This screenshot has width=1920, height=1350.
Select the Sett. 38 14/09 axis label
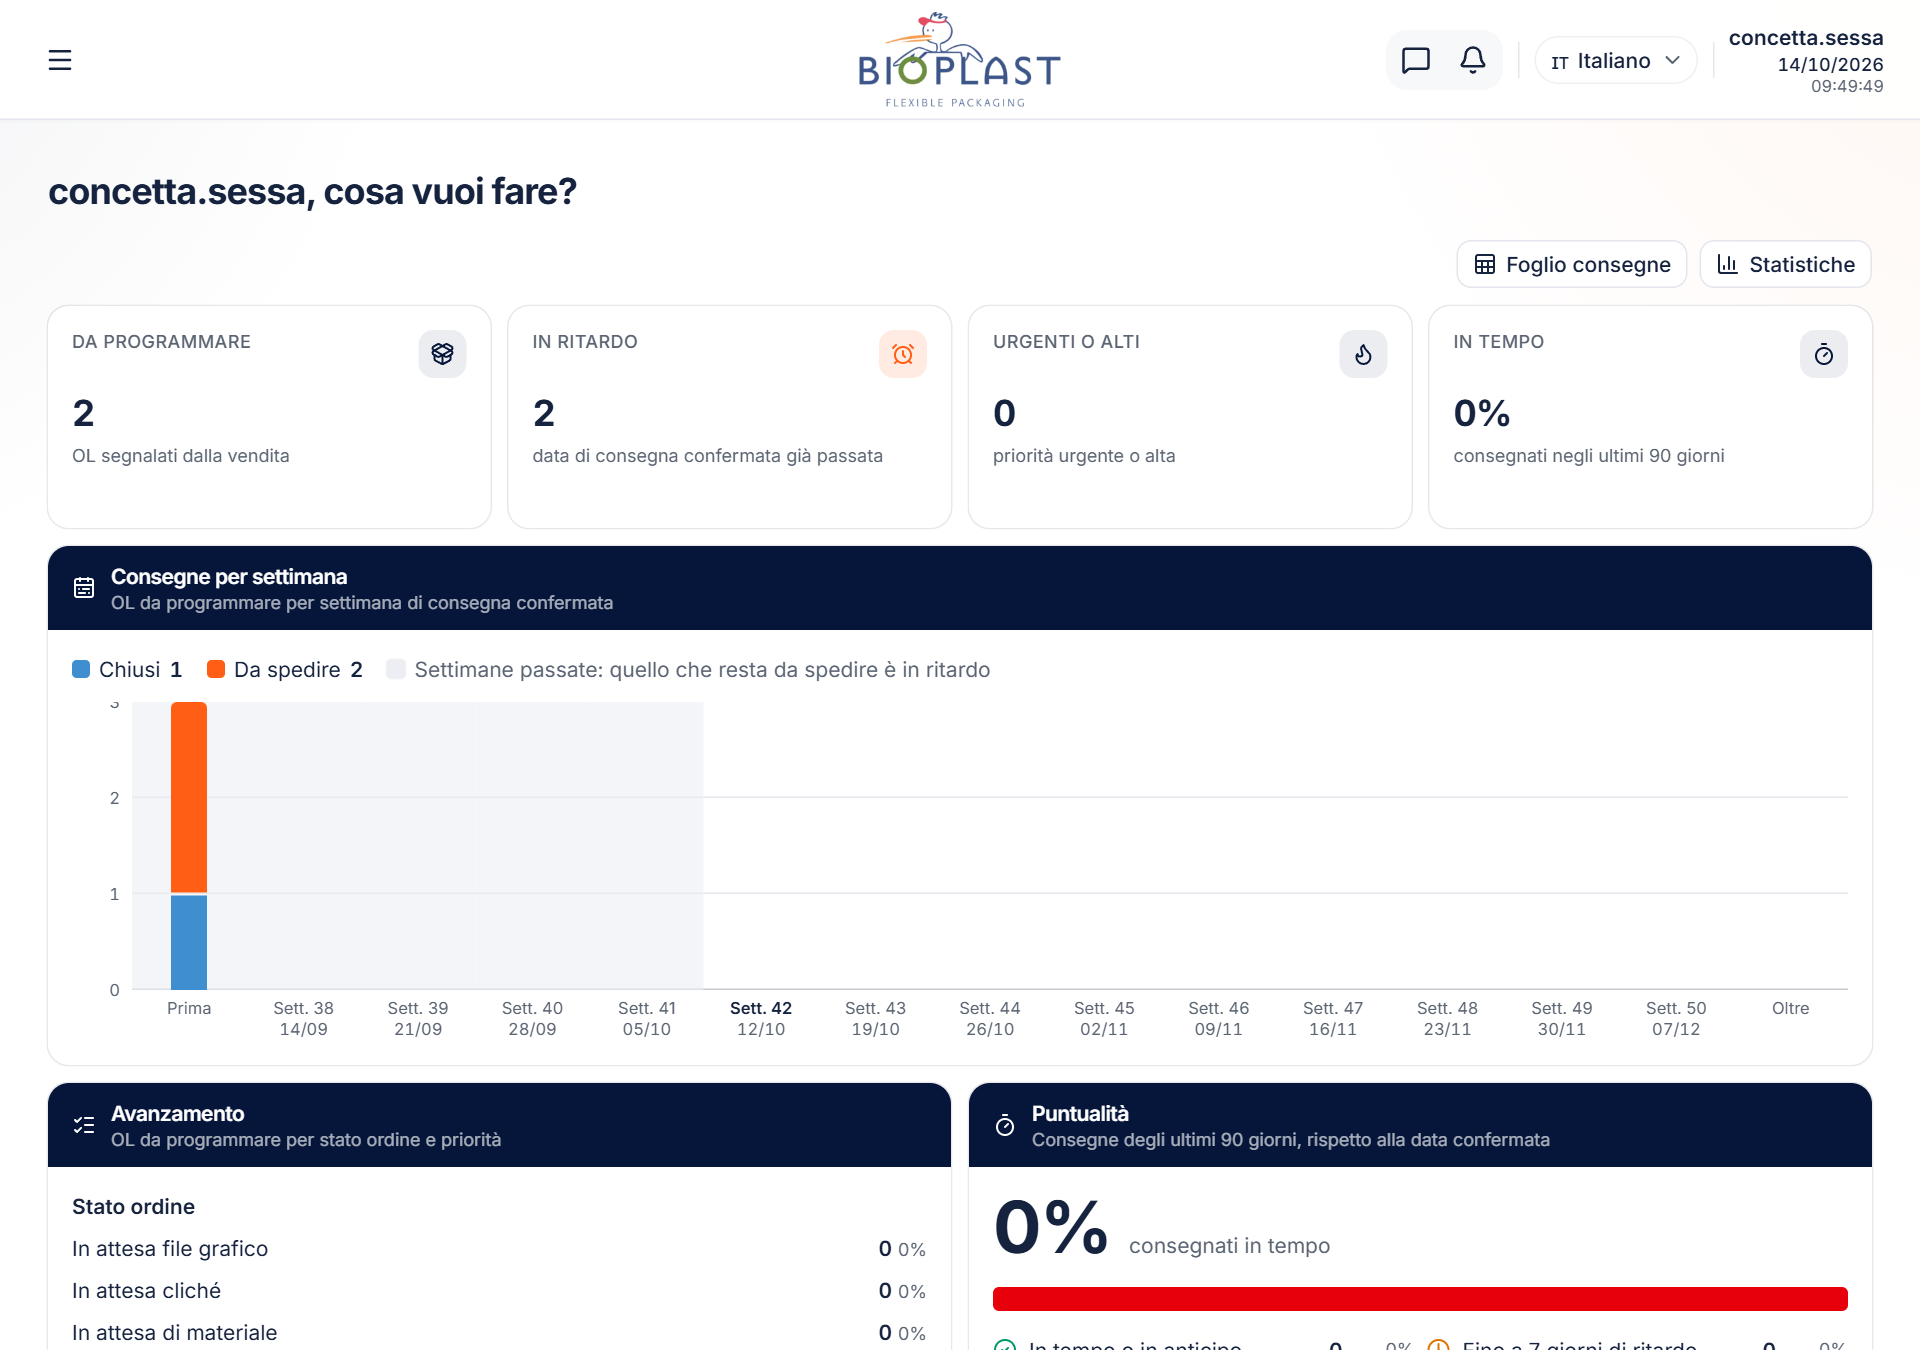[x=303, y=1018]
